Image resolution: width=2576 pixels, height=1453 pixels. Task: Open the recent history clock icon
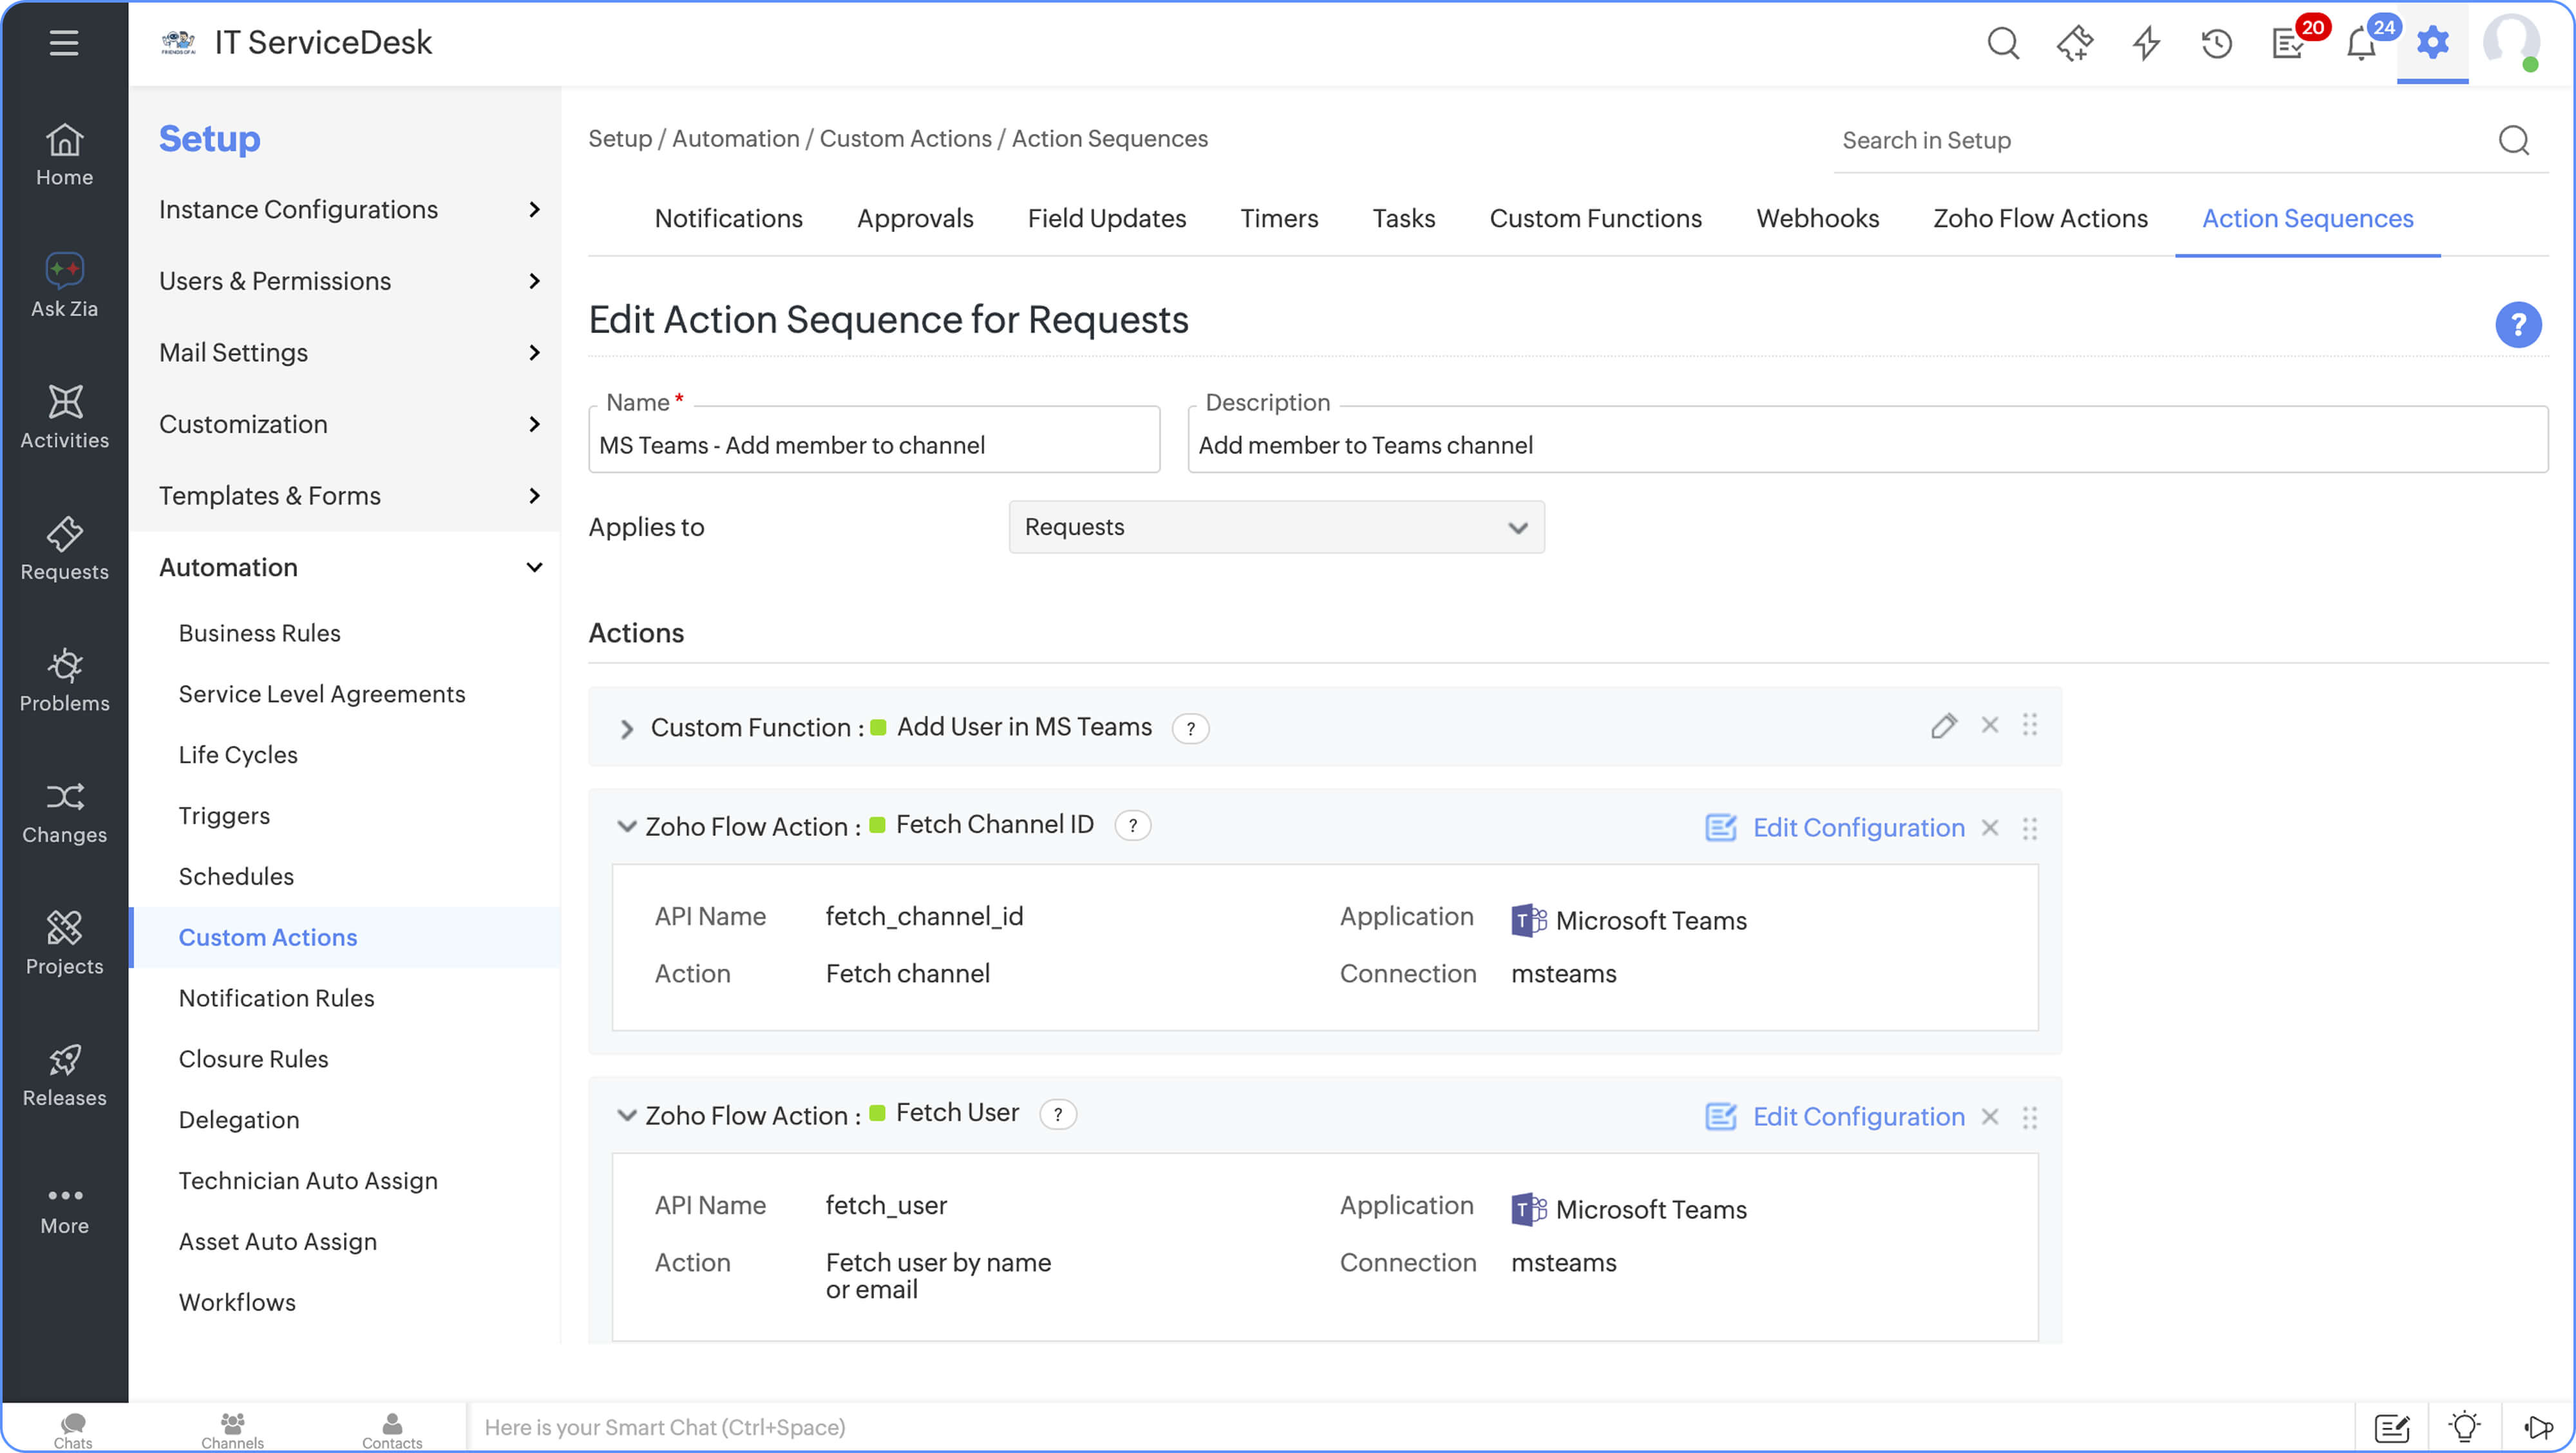click(2216, 44)
